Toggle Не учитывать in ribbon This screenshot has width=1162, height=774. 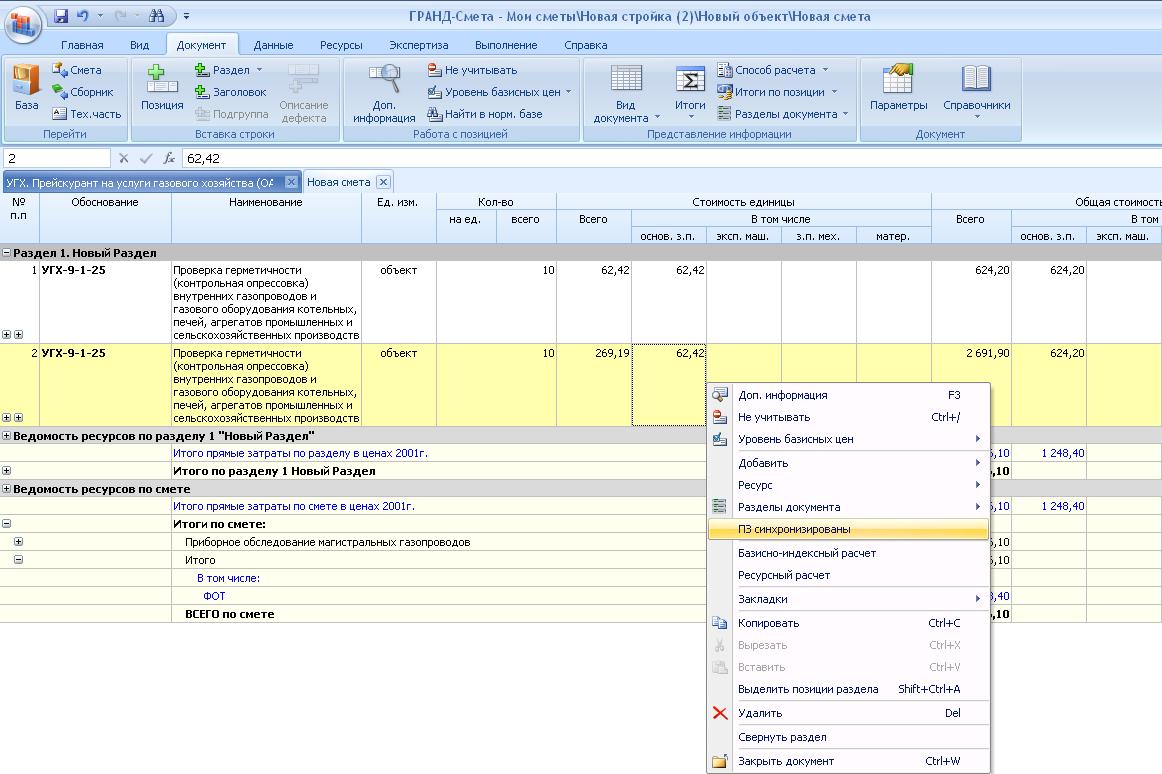[x=472, y=70]
